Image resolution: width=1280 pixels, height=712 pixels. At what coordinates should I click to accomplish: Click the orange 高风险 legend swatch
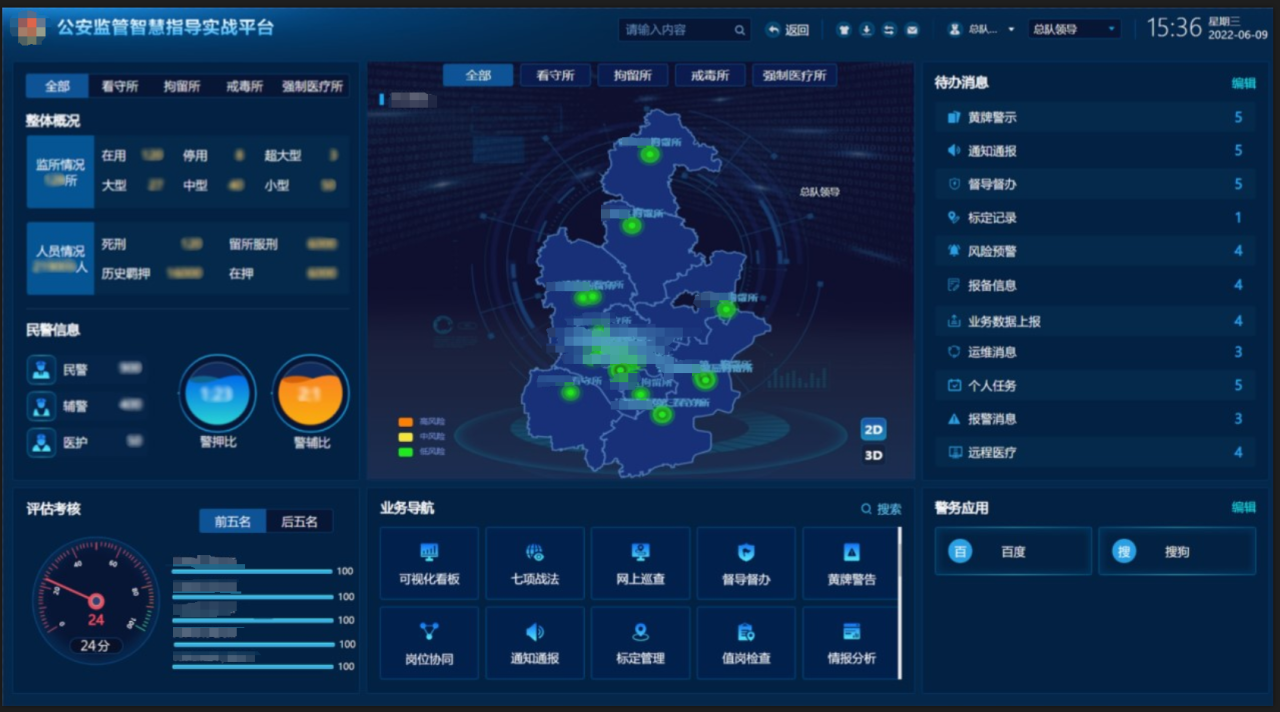click(x=406, y=422)
